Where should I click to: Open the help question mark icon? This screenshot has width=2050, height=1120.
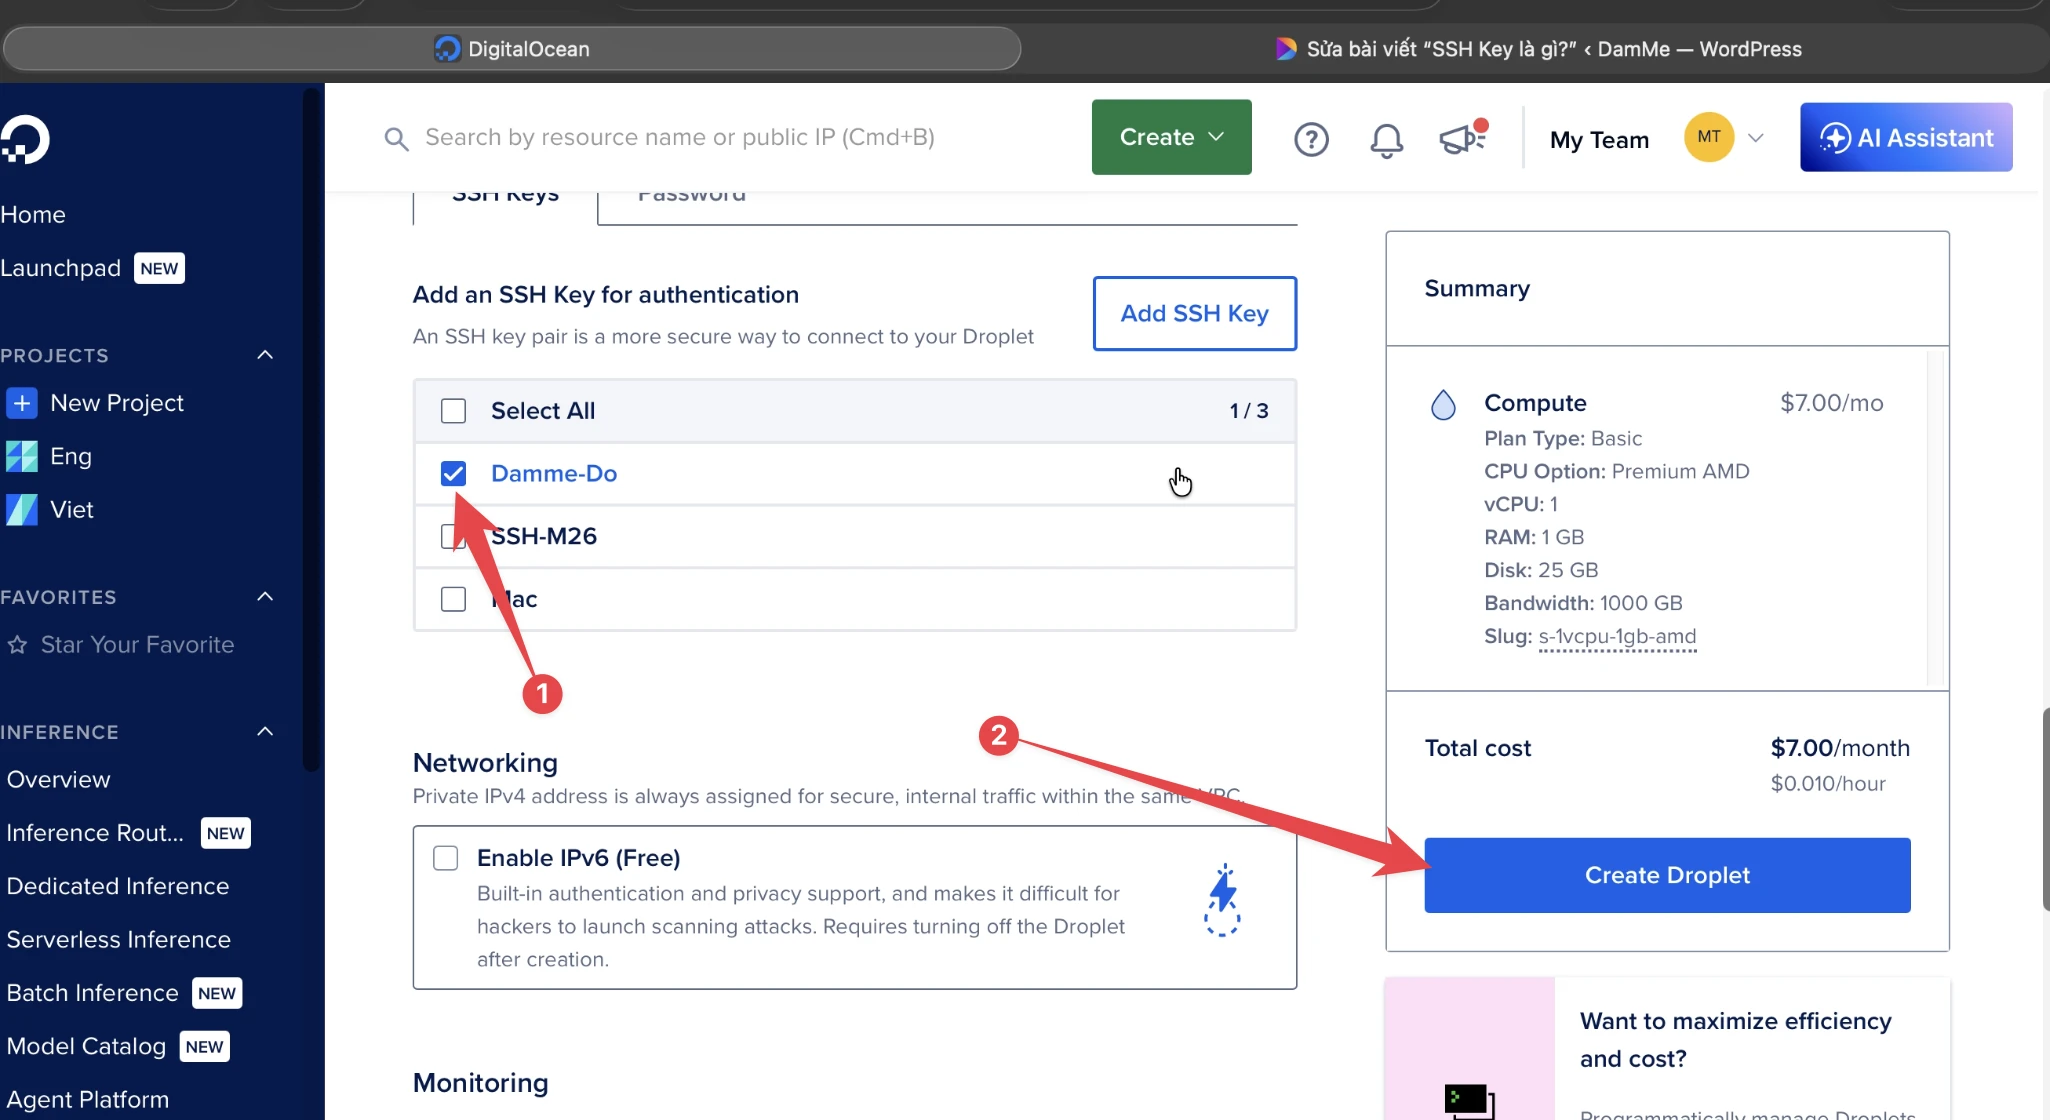coord(1311,139)
